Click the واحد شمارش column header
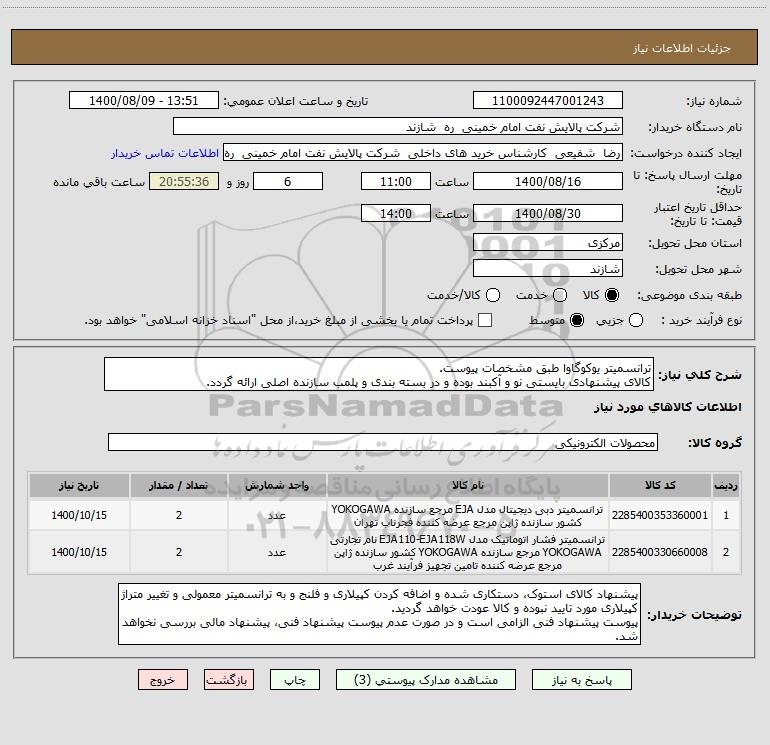 point(276,485)
